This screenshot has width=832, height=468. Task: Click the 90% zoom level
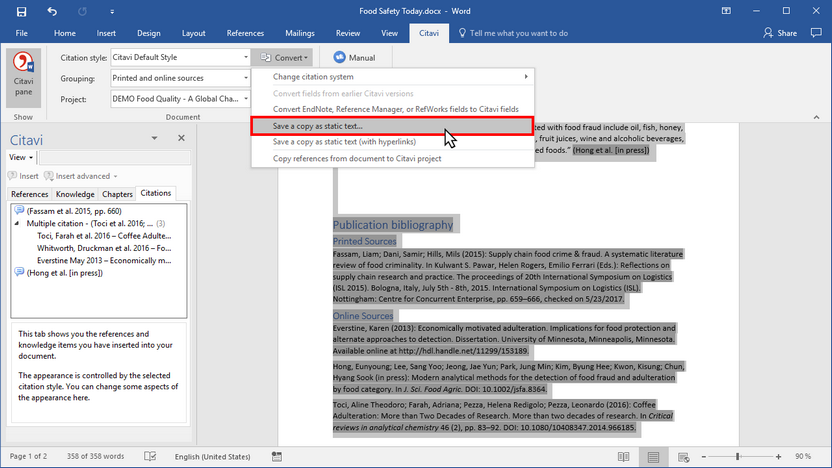803,456
